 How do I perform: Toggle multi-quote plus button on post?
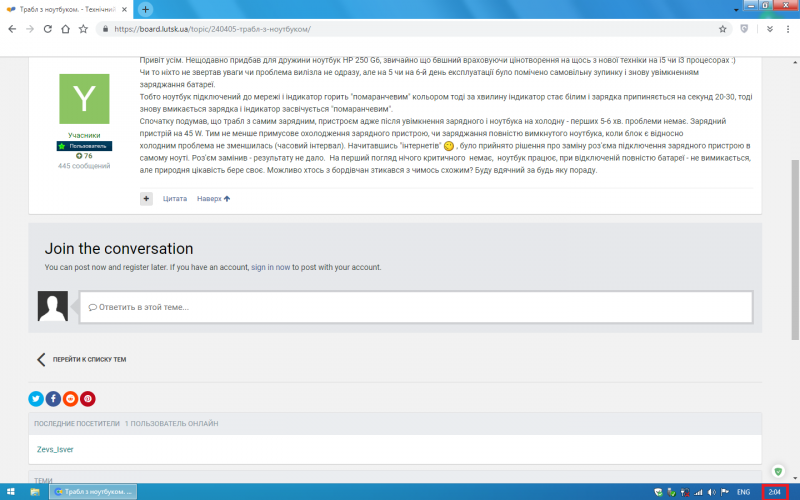[147, 199]
